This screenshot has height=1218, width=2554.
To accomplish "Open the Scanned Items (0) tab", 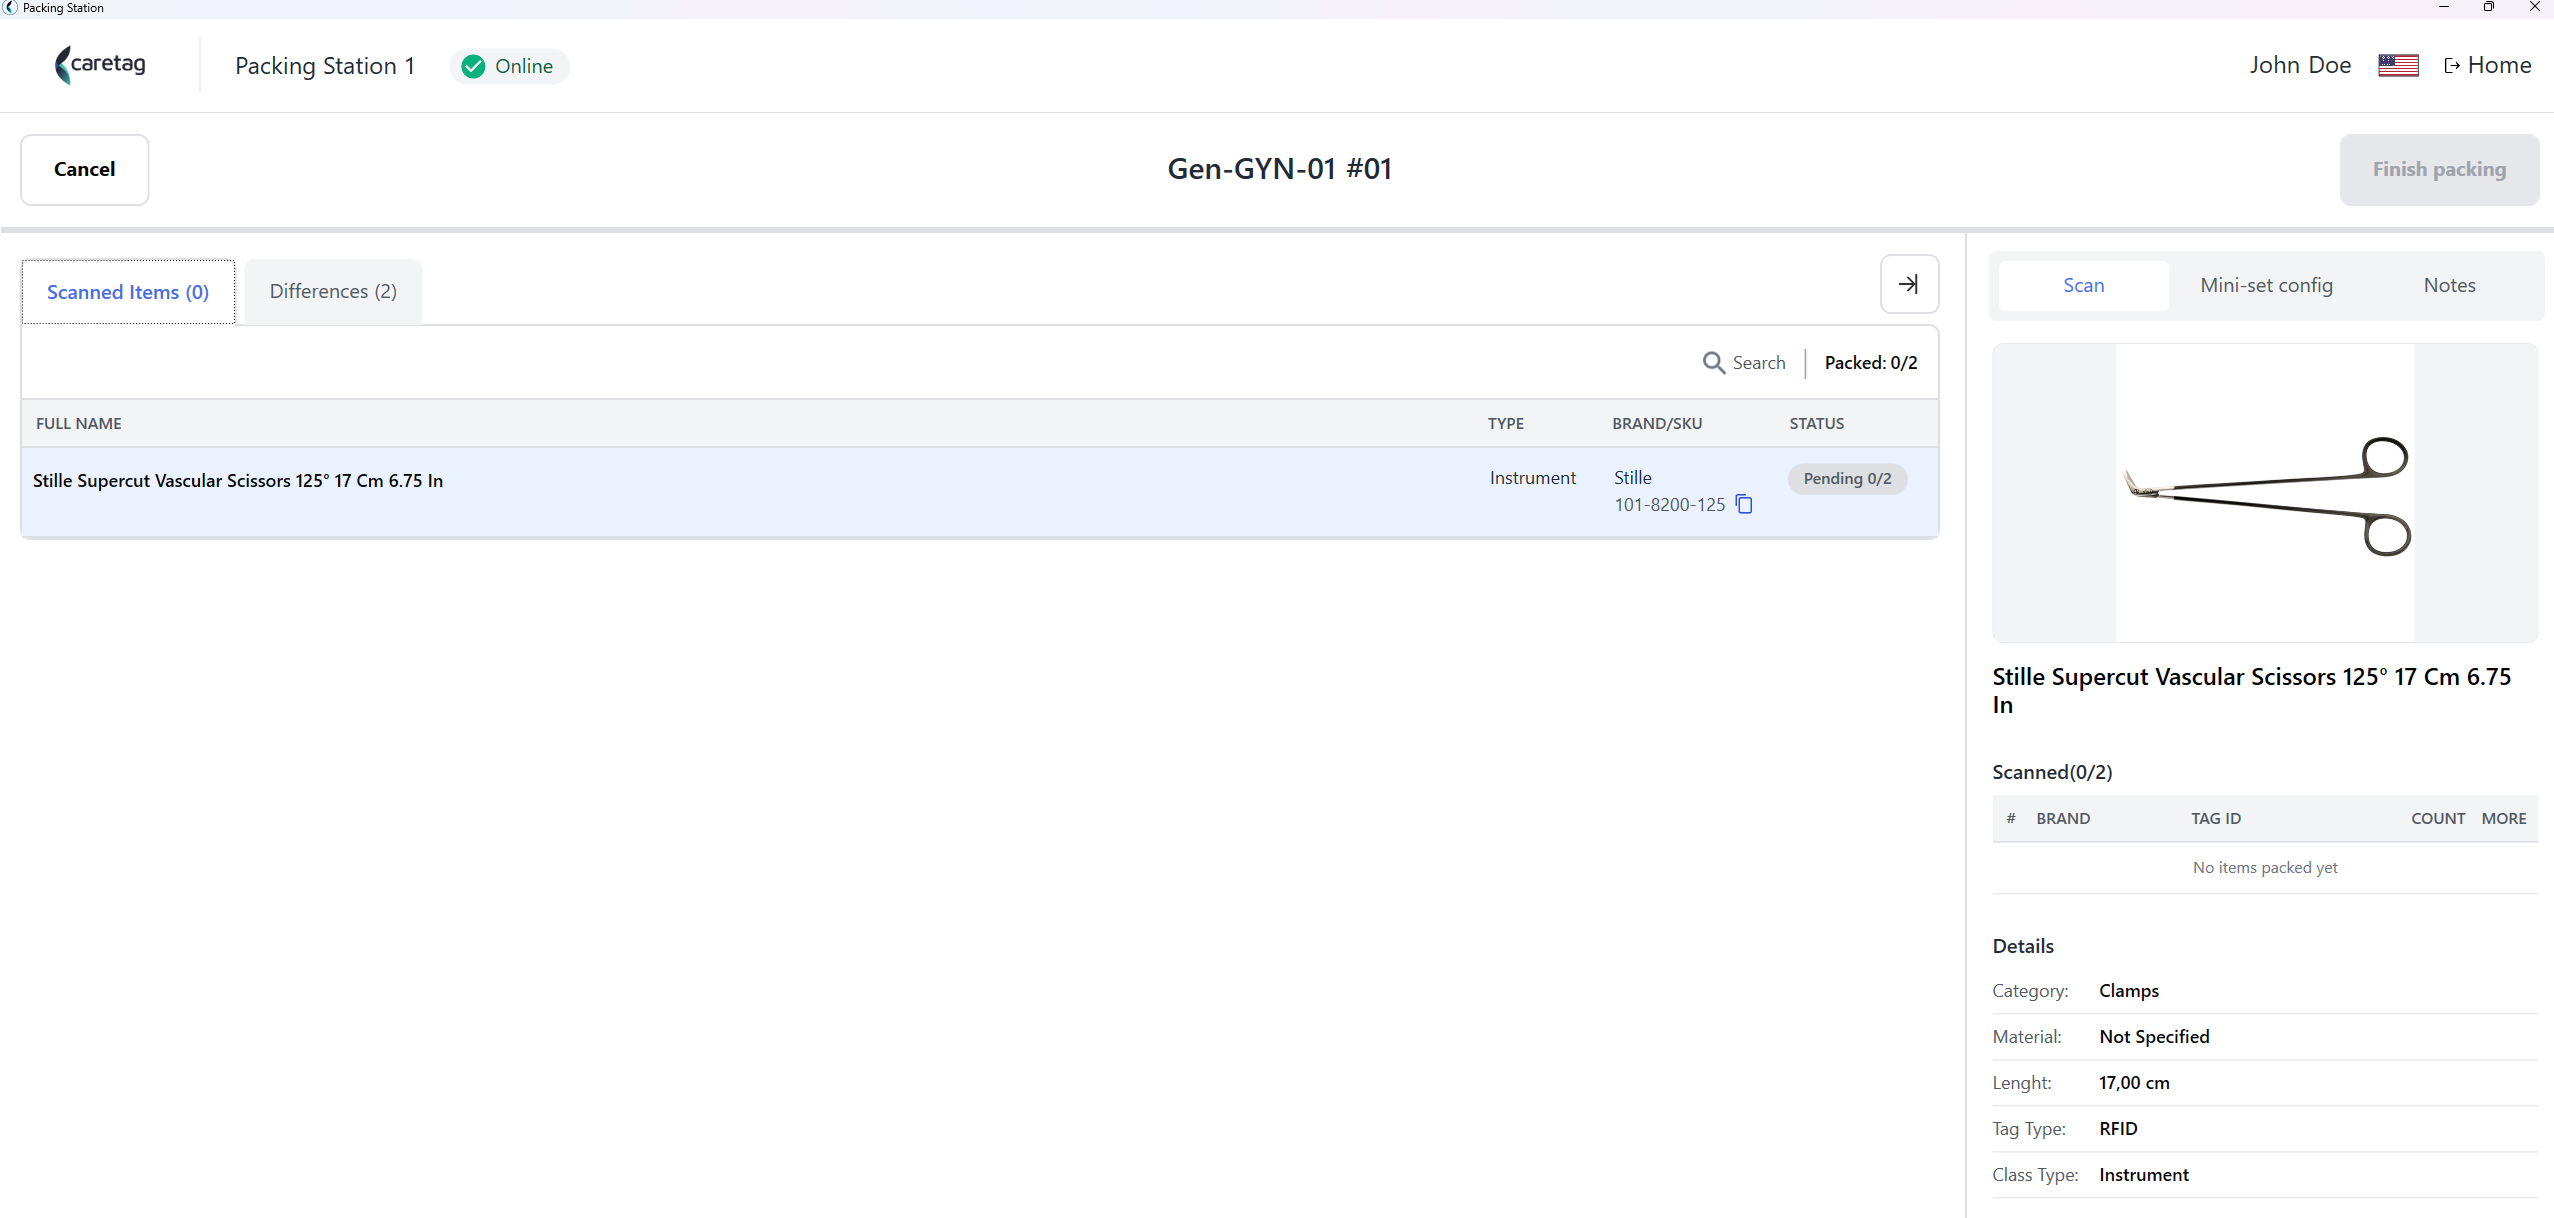I will tap(128, 292).
